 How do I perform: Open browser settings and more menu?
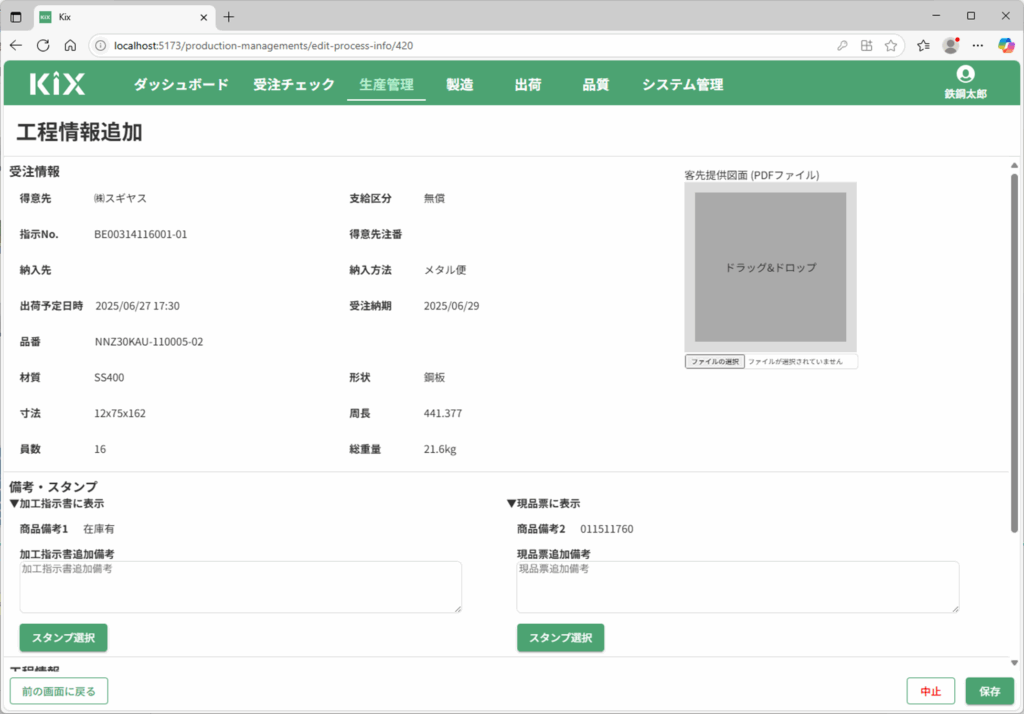click(978, 46)
